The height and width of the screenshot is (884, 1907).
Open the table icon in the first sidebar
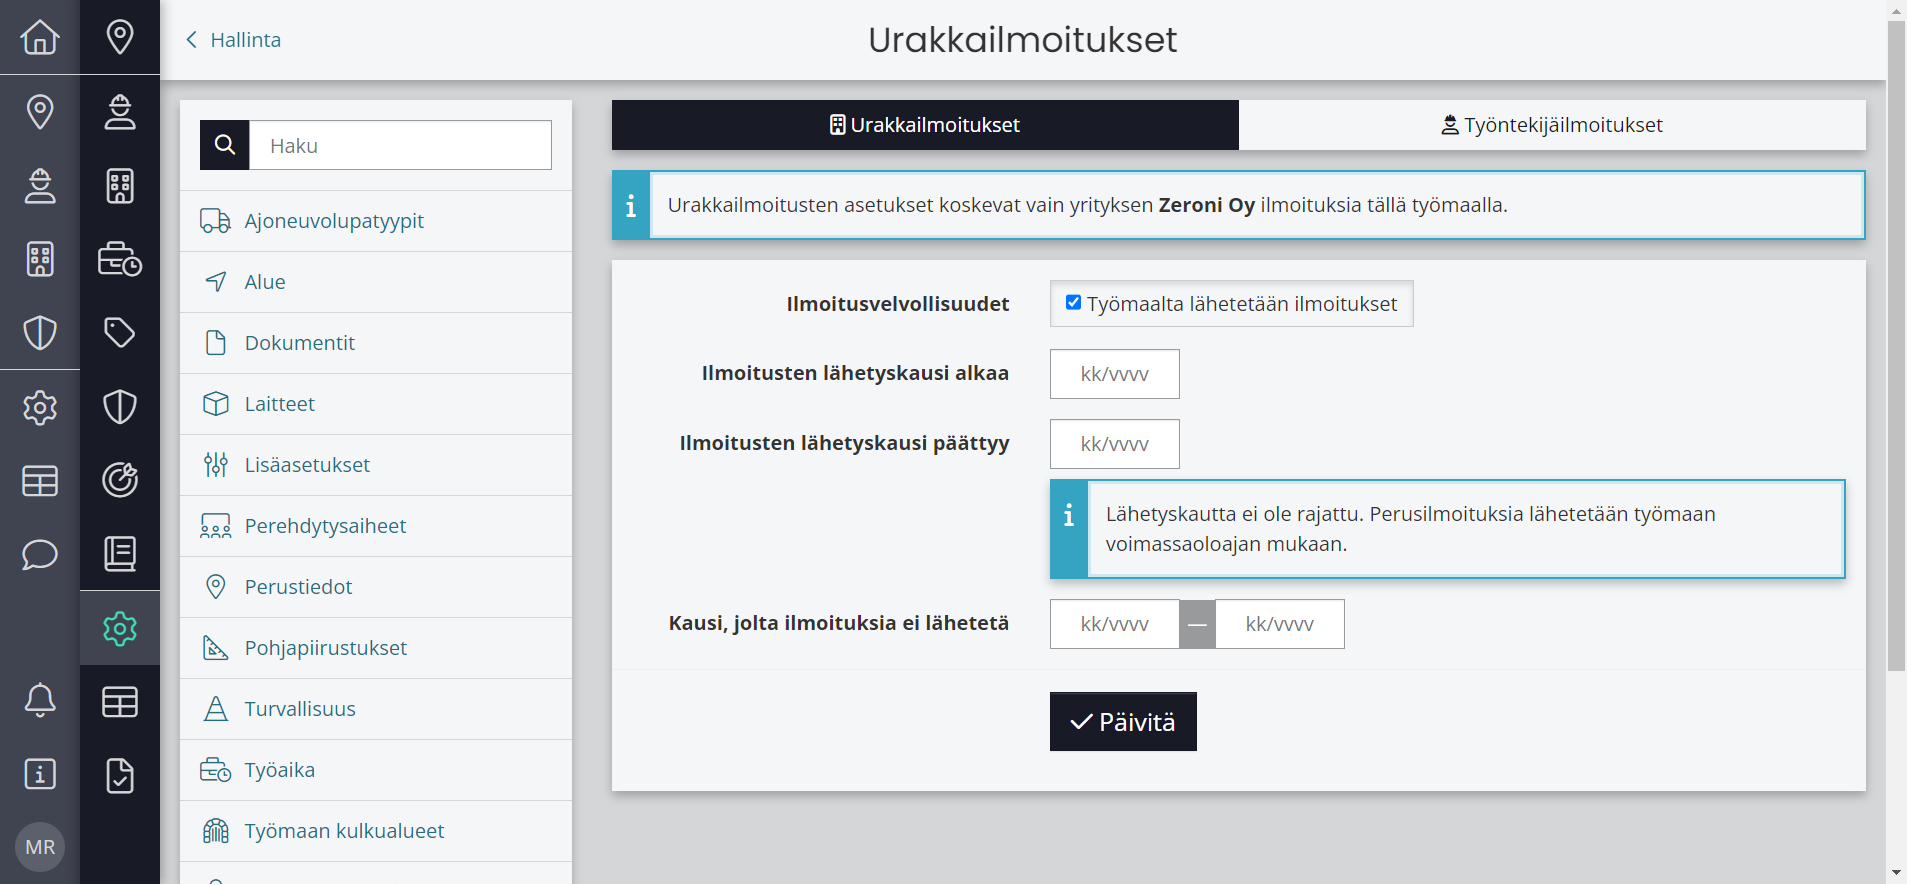point(40,481)
